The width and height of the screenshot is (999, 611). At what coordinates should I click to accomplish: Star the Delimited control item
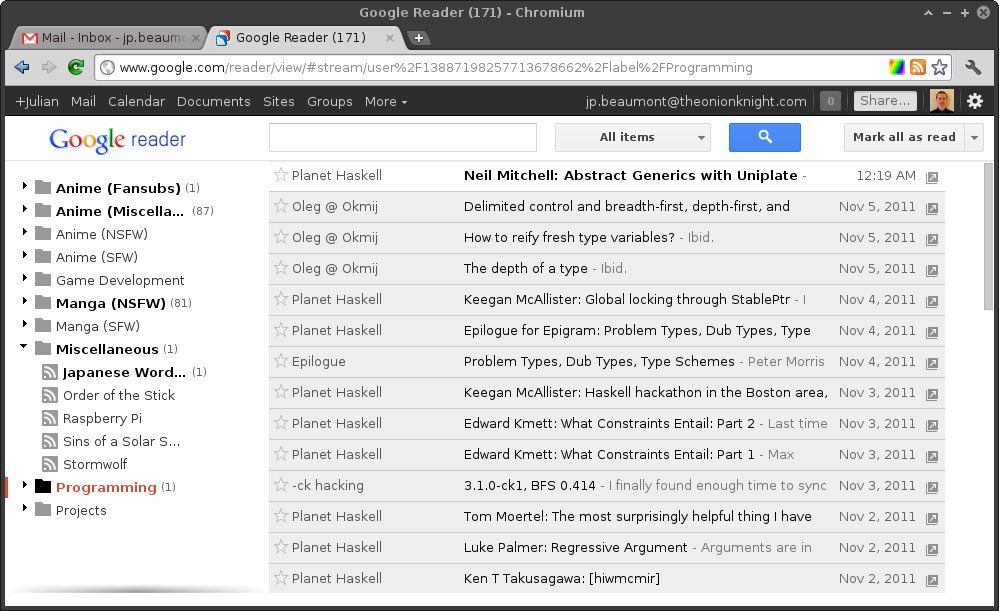[281, 206]
